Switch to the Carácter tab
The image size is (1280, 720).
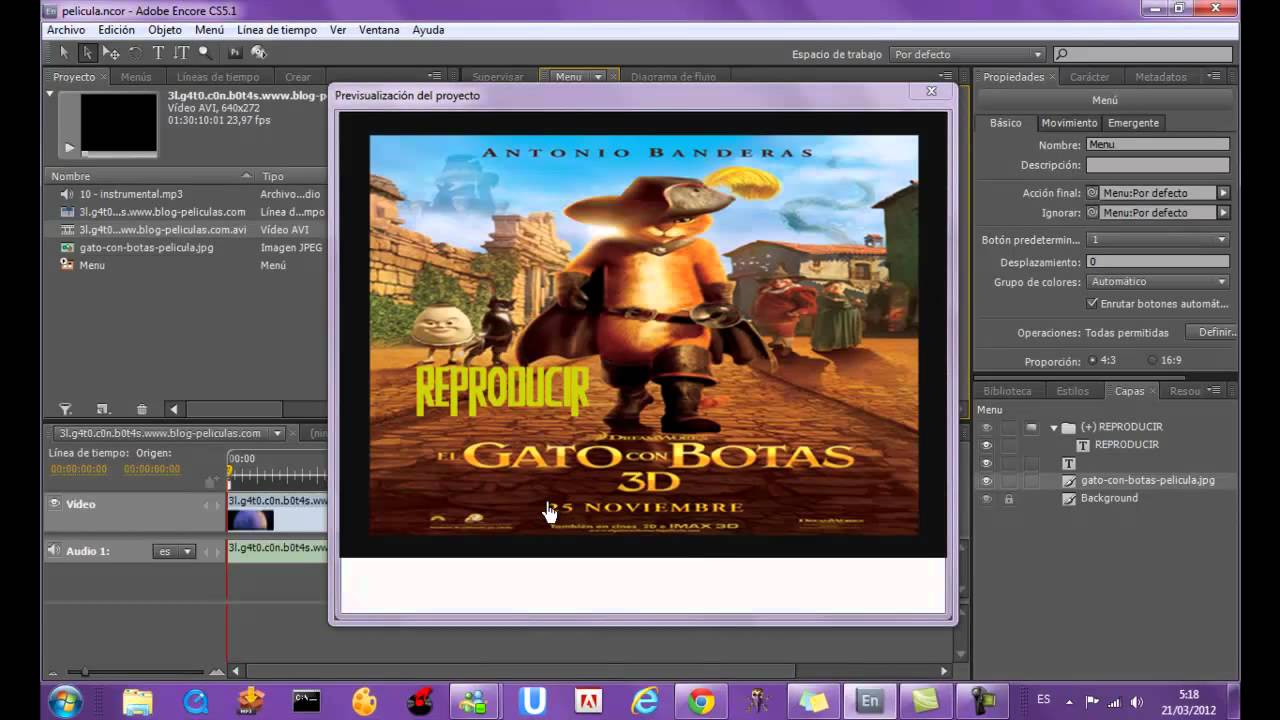(1089, 77)
